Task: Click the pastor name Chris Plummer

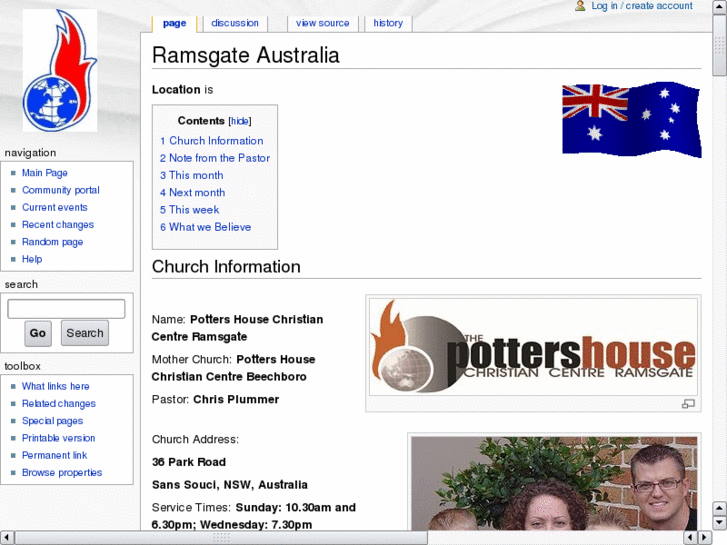Action: [236, 399]
